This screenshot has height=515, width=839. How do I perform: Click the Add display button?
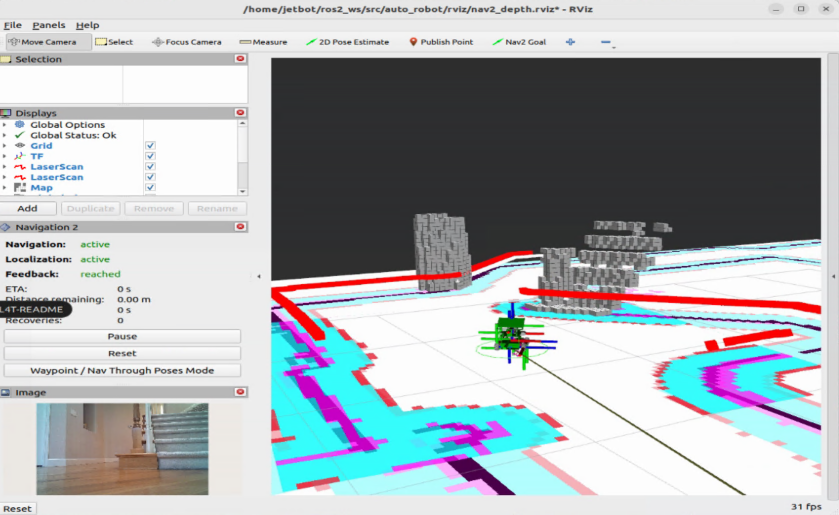point(28,208)
